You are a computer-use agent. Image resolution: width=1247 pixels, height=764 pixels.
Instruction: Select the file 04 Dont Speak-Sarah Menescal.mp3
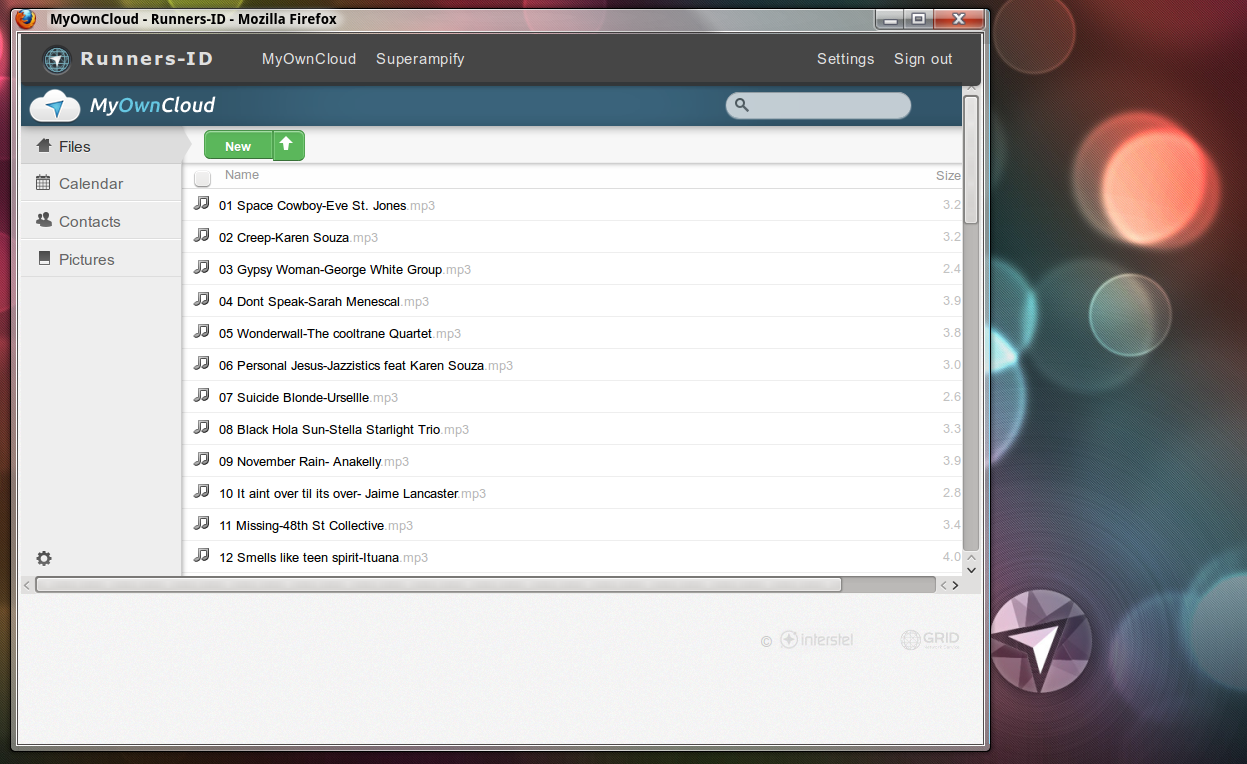point(324,301)
